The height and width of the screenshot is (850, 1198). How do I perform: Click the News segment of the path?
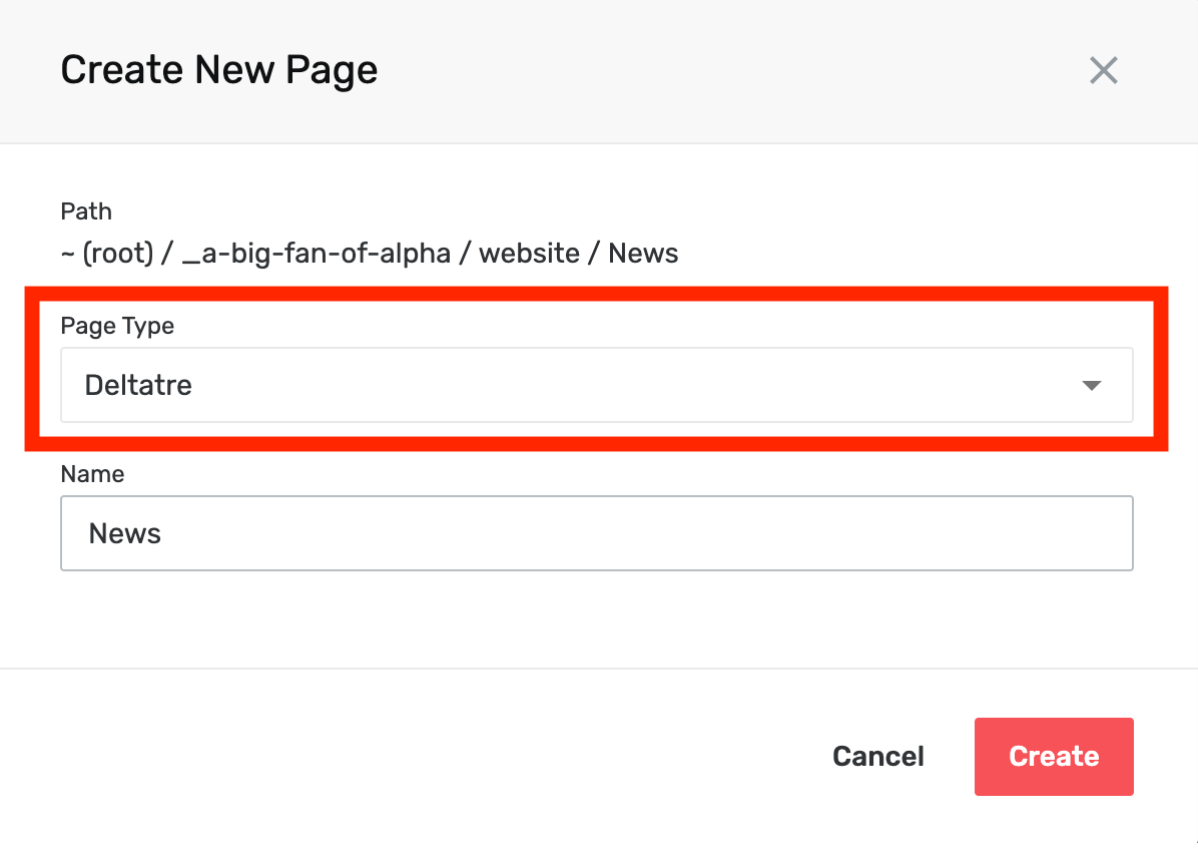pos(643,253)
